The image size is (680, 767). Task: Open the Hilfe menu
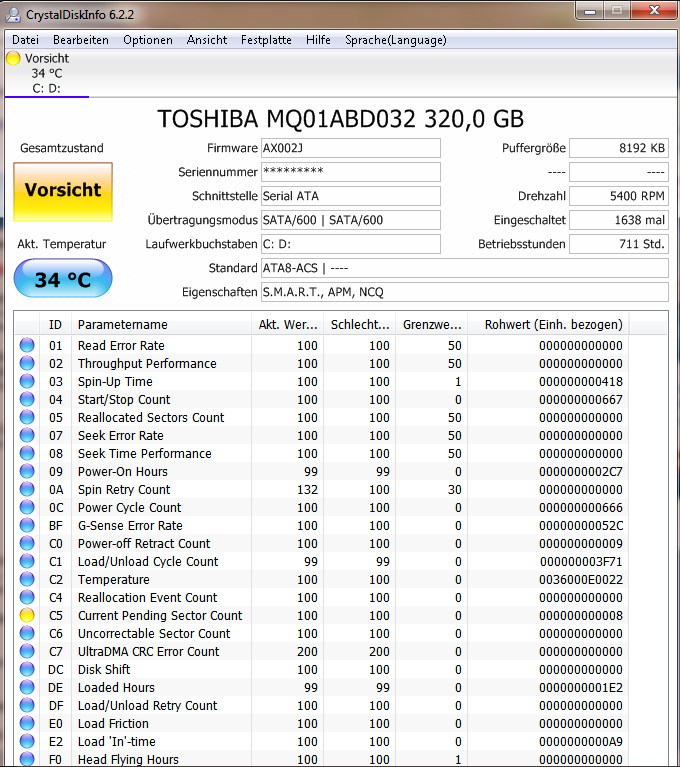click(x=318, y=40)
